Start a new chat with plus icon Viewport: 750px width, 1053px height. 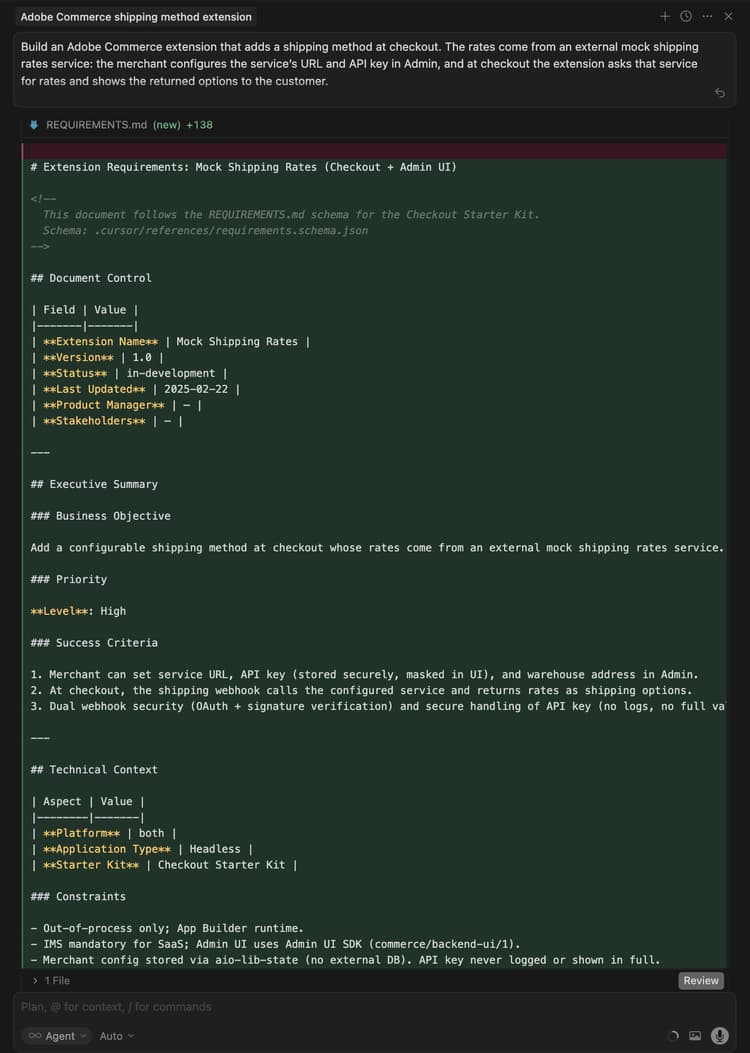pos(665,16)
